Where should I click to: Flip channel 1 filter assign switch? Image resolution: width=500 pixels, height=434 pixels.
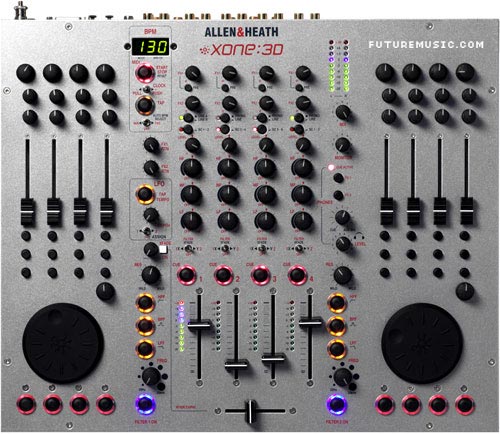(189, 248)
